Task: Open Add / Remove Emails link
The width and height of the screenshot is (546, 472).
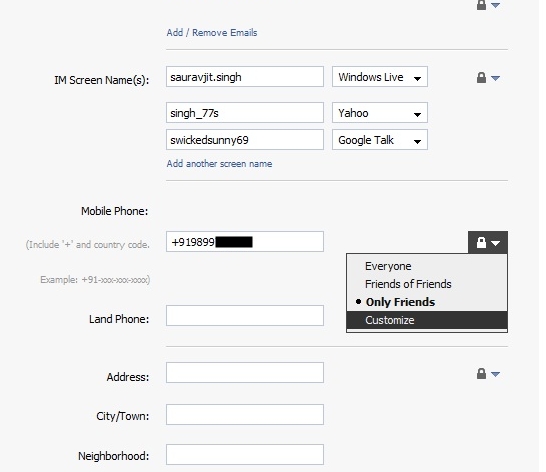Action: [x=212, y=33]
